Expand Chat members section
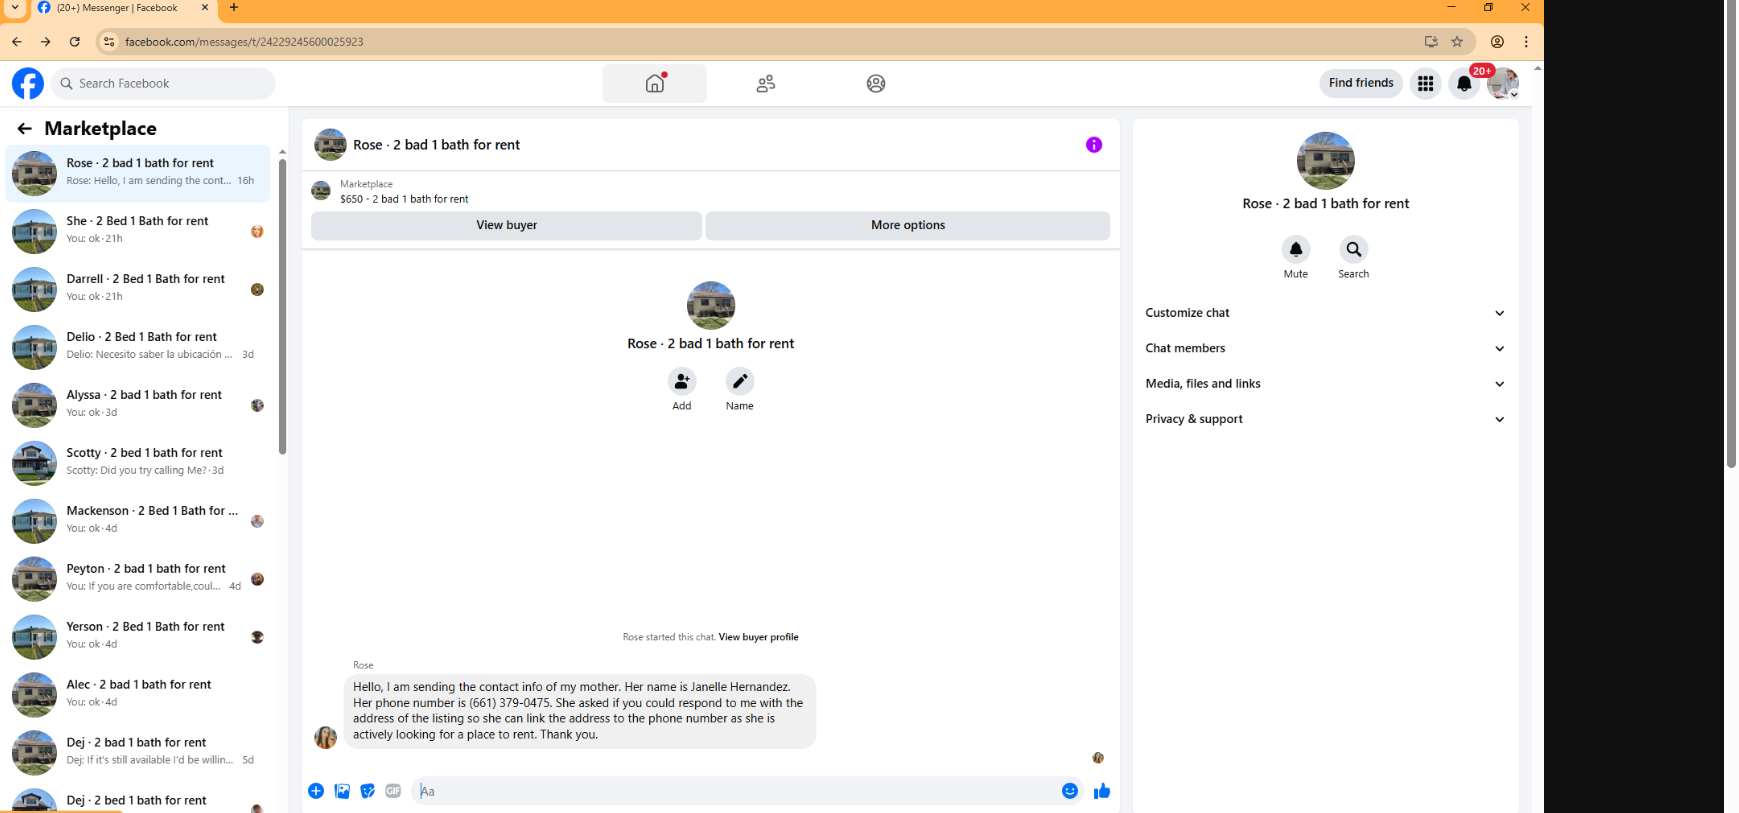This screenshot has width=1739, height=813. [x=1325, y=348]
